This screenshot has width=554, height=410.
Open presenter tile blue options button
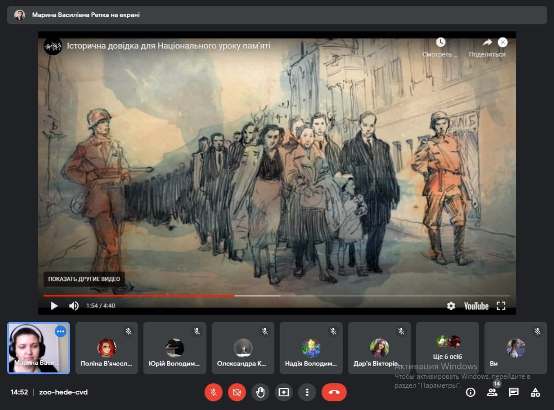click(60, 332)
